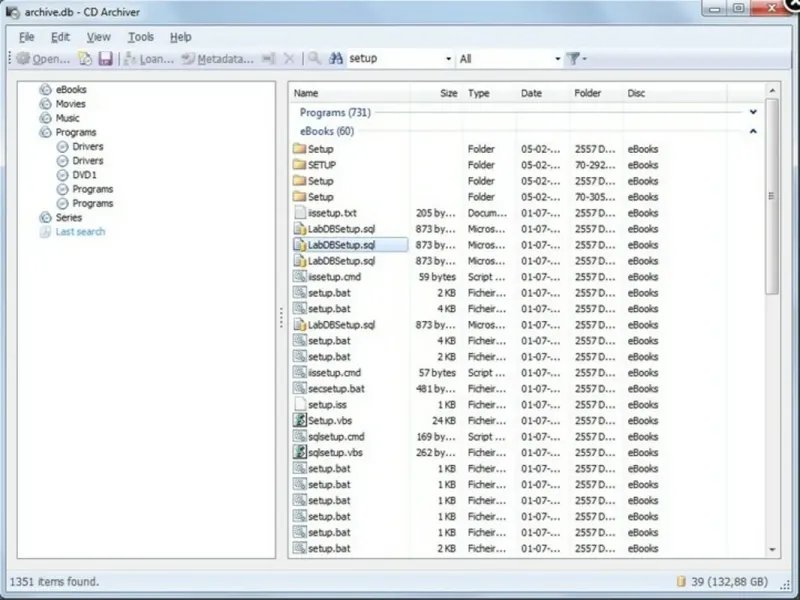Image resolution: width=800 pixels, height=600 pixels.
Task: Open the All category dropdown
Action: (x=509, y=59)
